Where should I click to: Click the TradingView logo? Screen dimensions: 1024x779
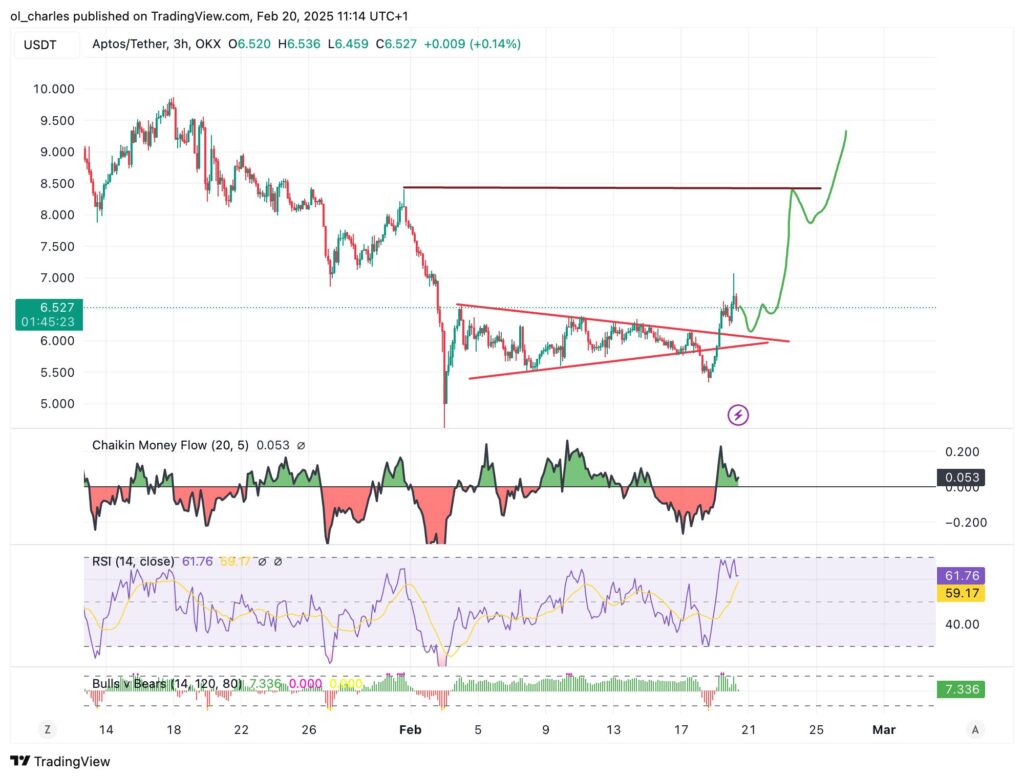click(x=60, y=761)
